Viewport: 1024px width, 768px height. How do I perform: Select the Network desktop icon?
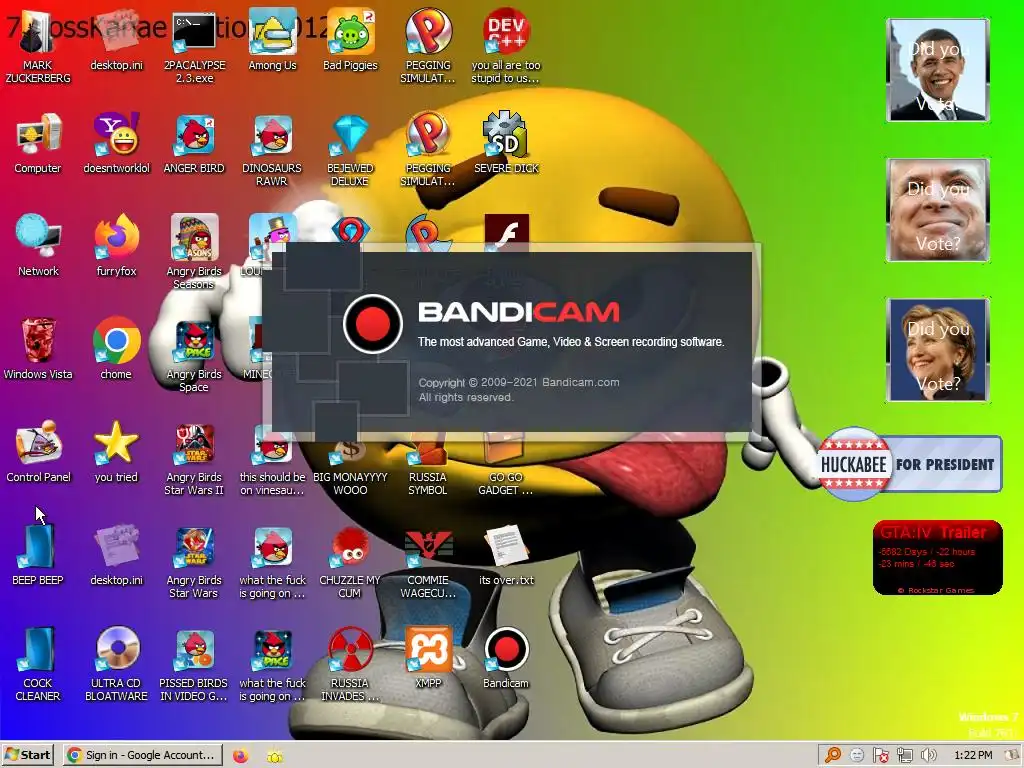point(38,246)
